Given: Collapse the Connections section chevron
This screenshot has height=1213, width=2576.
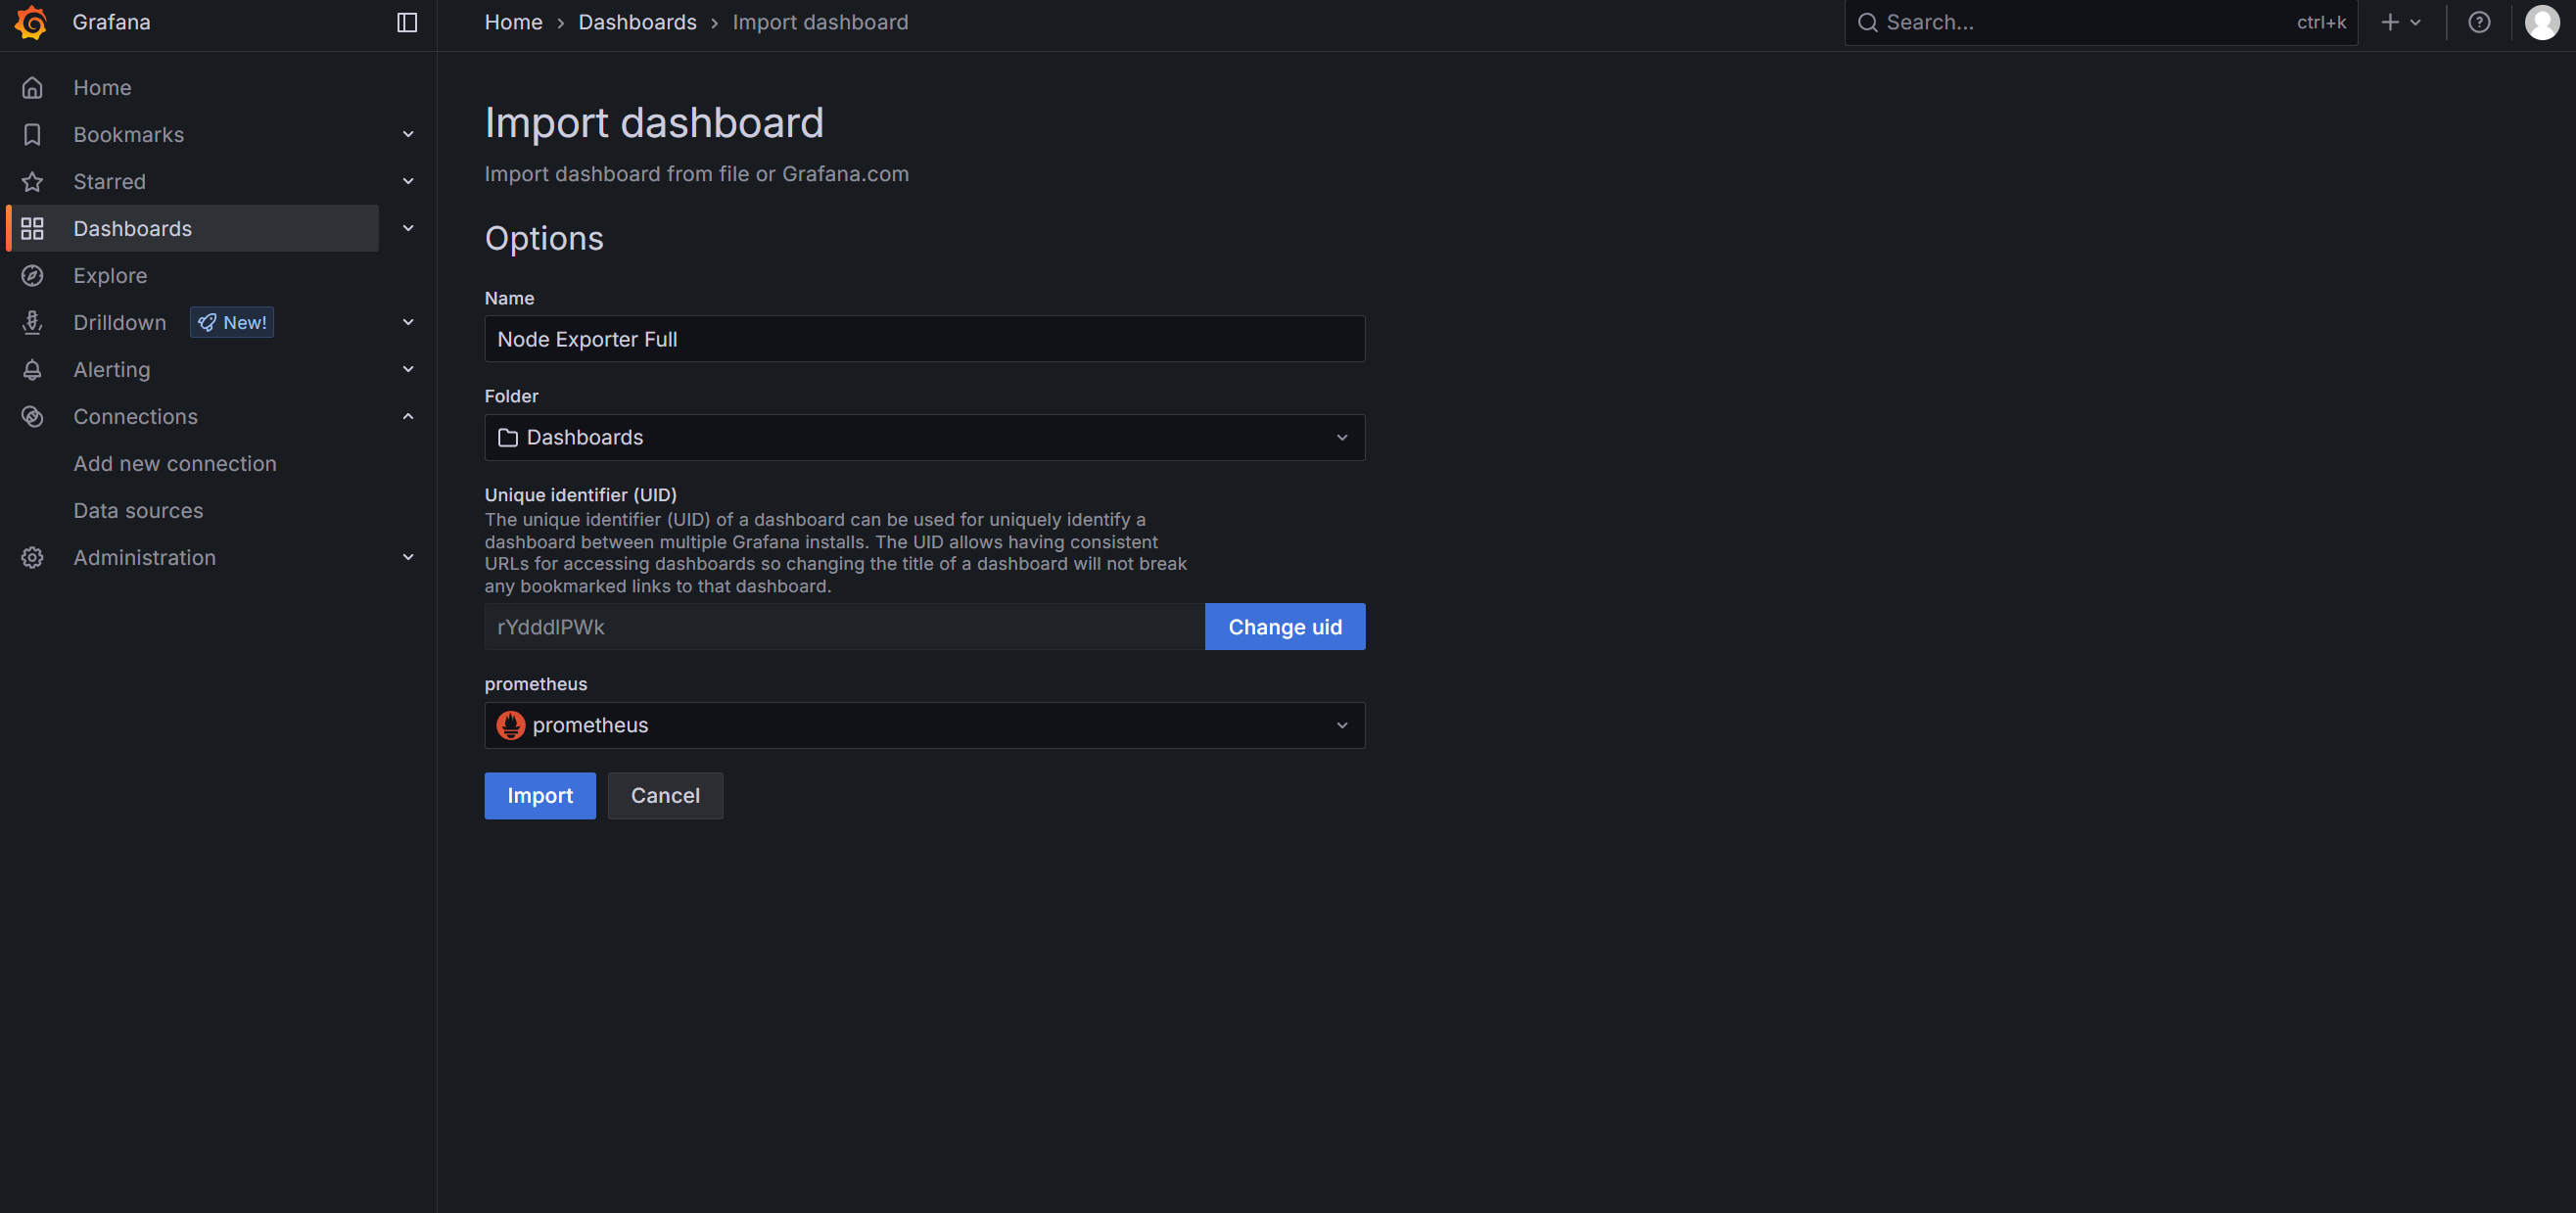Looking at the screenshot, I should (x=408, y=417).
